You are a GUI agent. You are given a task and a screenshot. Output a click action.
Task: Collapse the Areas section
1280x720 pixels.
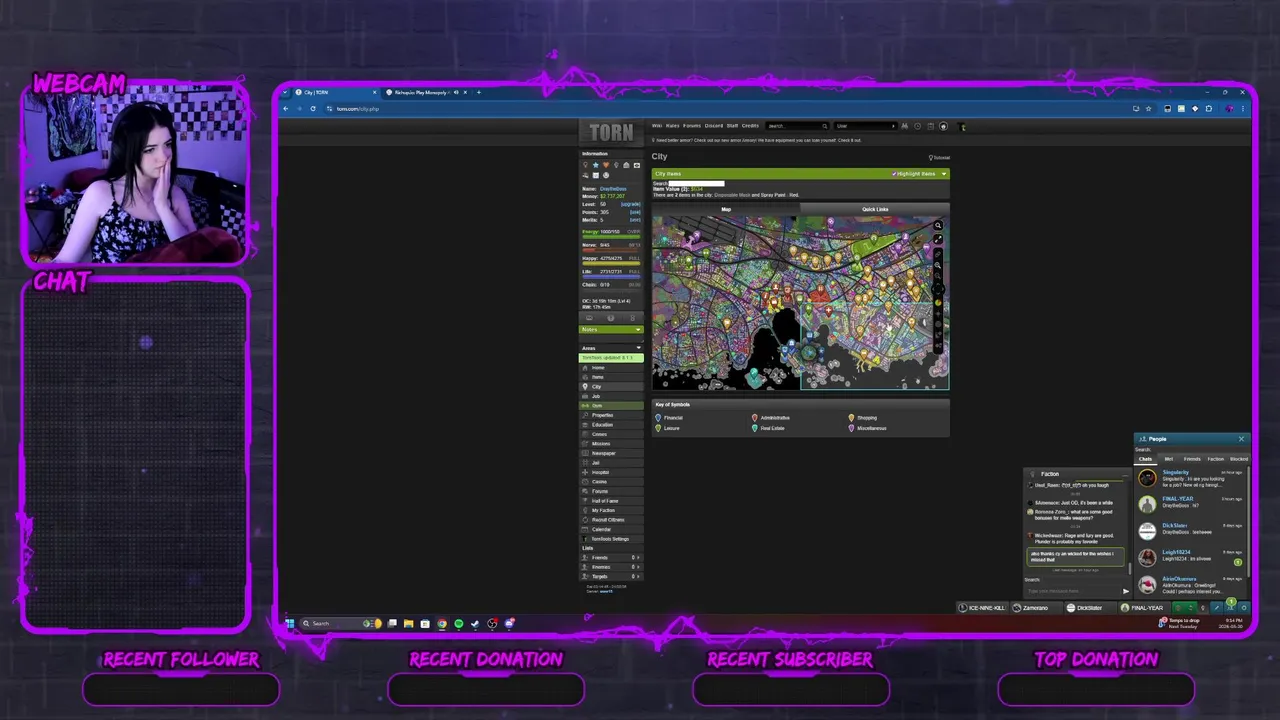(639, 348)
